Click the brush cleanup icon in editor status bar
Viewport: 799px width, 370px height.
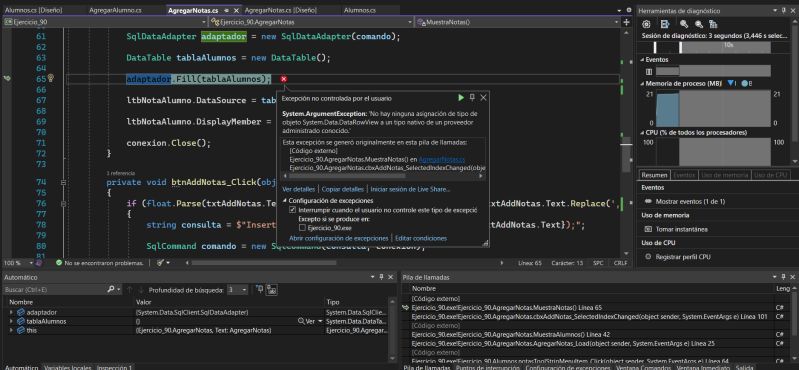click(x=160, y=263)
